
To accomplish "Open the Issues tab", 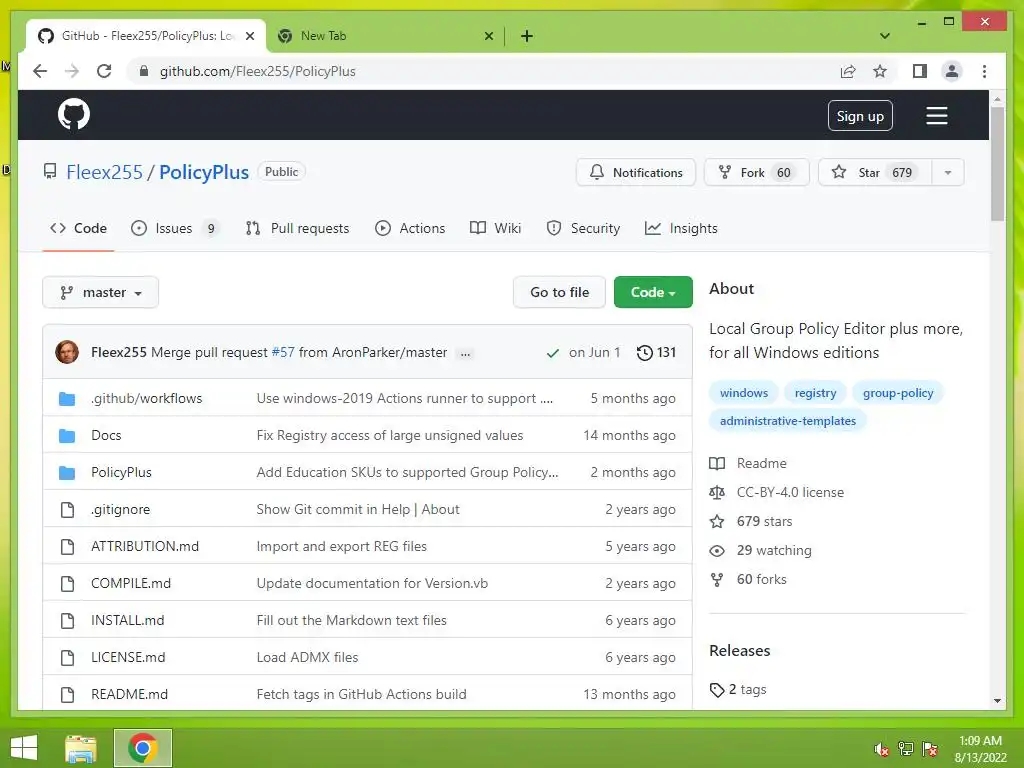I will (x=174, y=228).
